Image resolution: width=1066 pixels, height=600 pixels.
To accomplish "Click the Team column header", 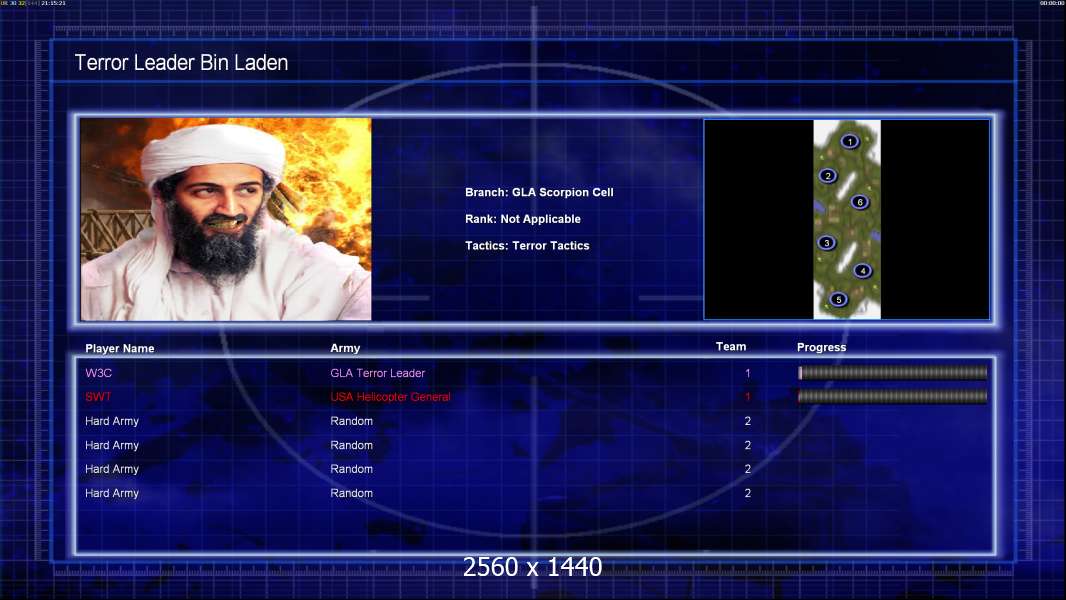I will pos(731,347).
